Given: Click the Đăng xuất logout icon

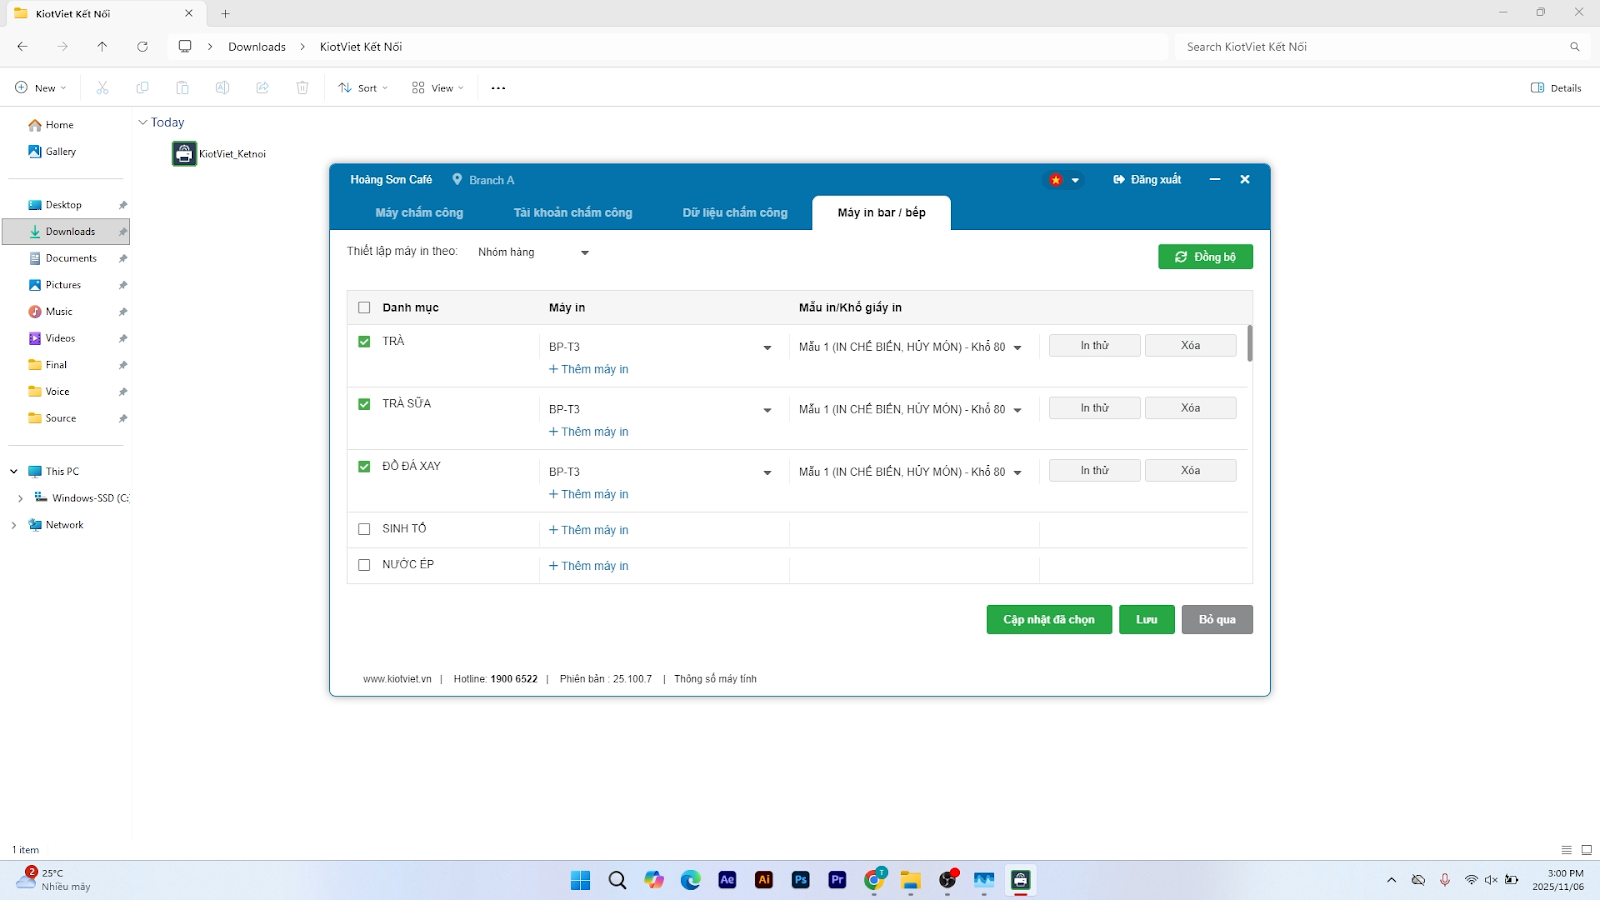Looking at the screenshot, I should point(1119,180).
